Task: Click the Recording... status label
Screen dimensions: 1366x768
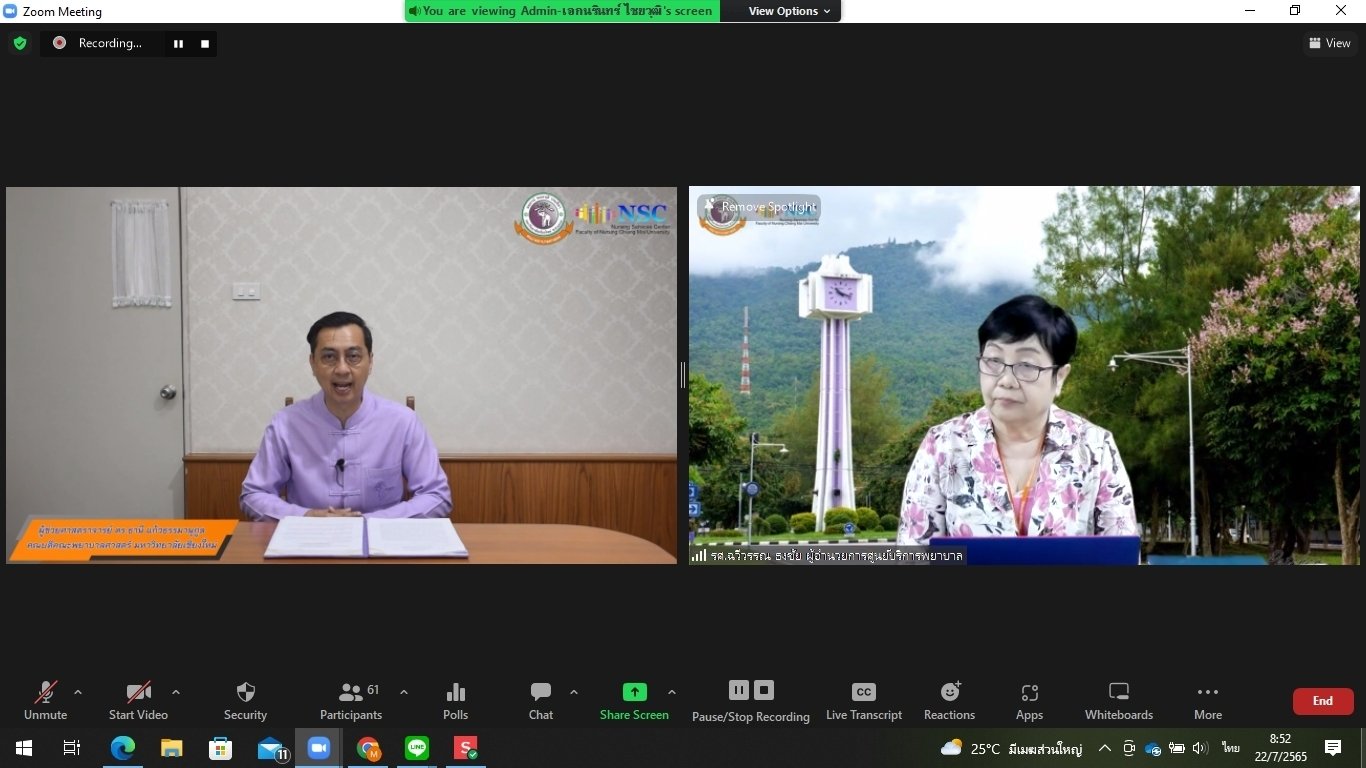Action: 110,43
